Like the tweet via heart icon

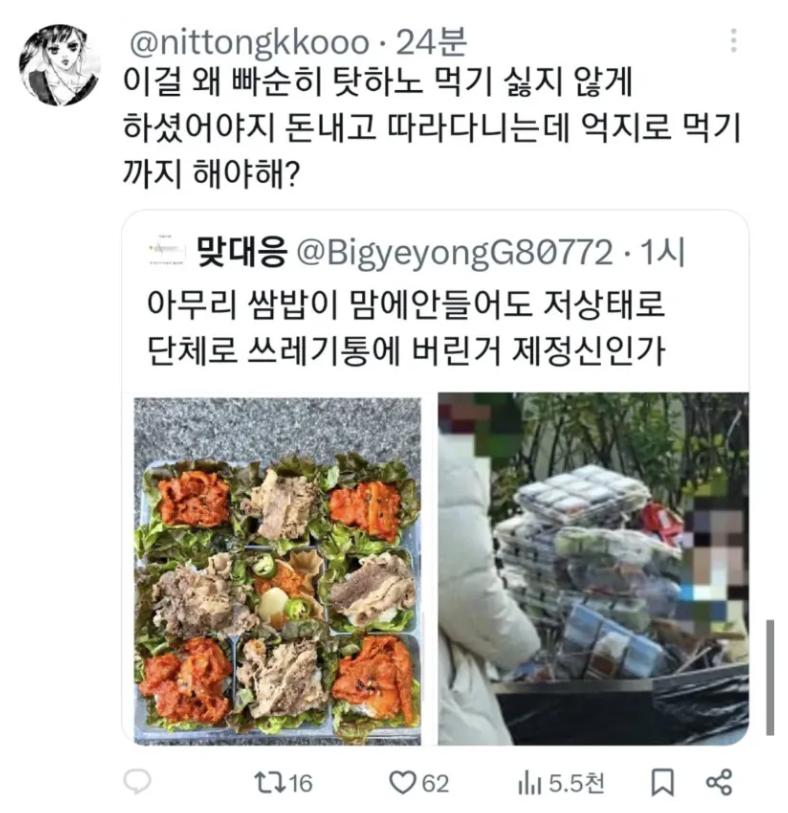click(402, 782)
